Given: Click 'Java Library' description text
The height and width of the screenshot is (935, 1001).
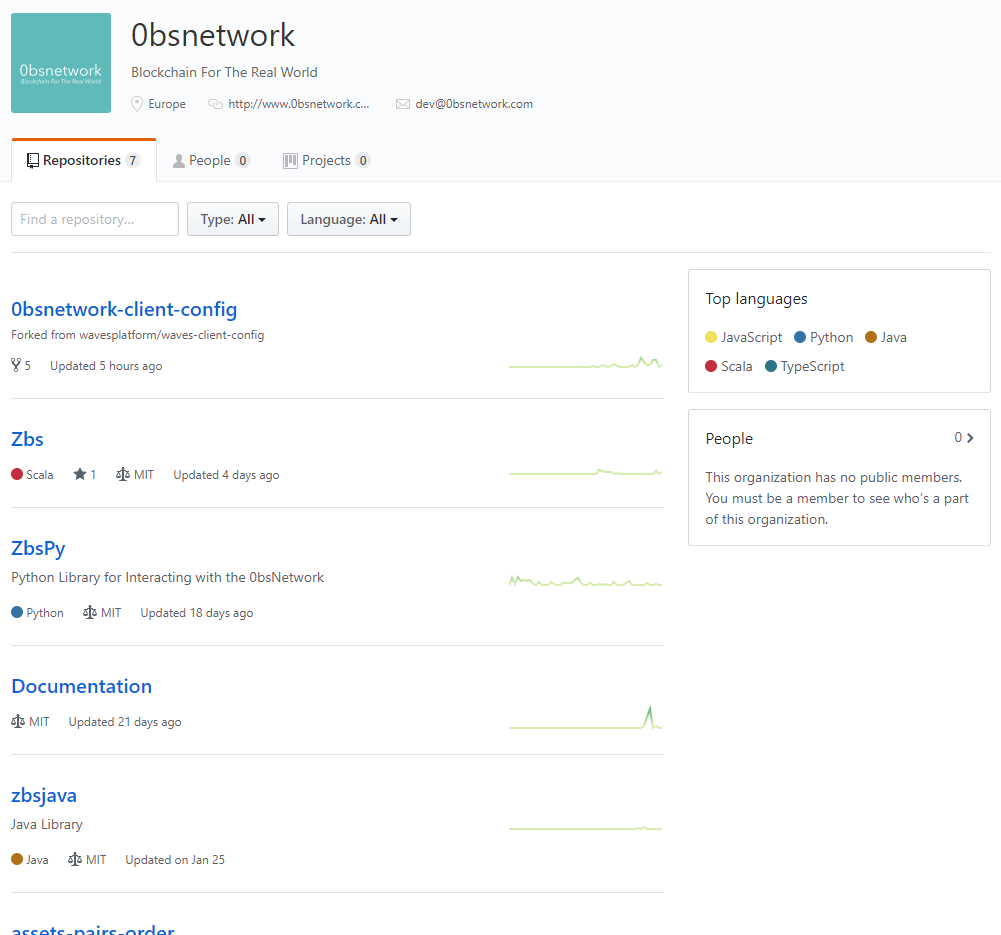Looking at the screenshot, I should point(47,824).
